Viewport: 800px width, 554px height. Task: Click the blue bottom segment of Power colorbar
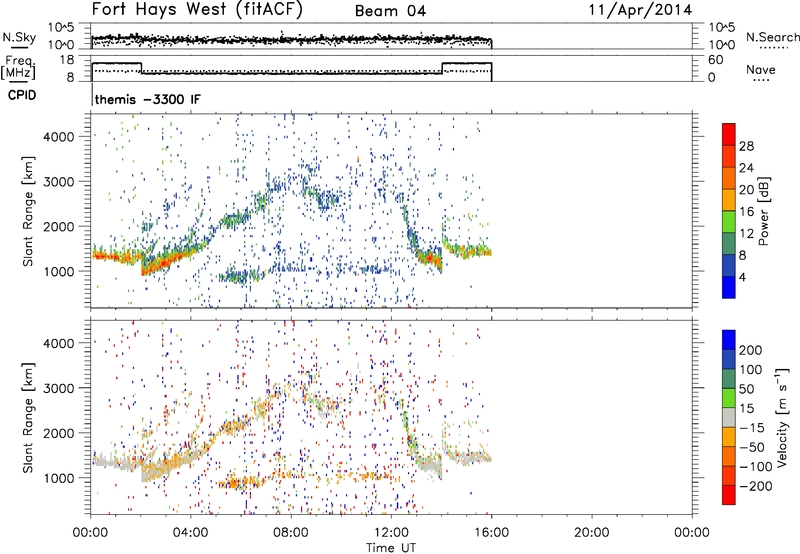click(x=729, y=288)
